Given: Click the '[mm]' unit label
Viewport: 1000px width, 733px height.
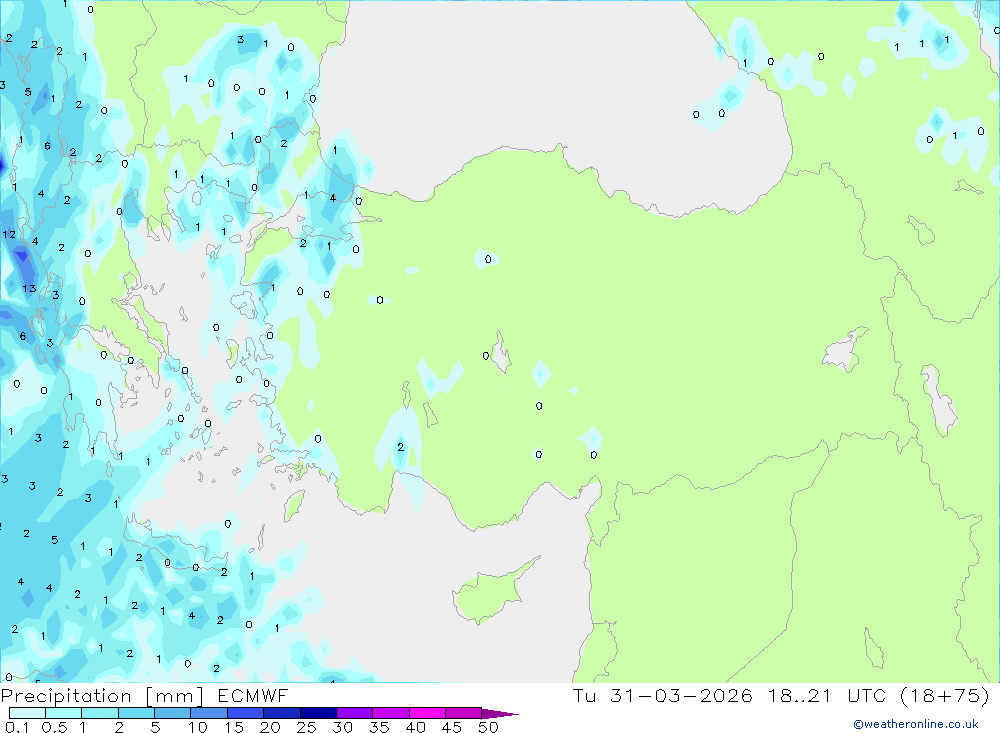Looking at the screenshot, I should coord(175,695).
